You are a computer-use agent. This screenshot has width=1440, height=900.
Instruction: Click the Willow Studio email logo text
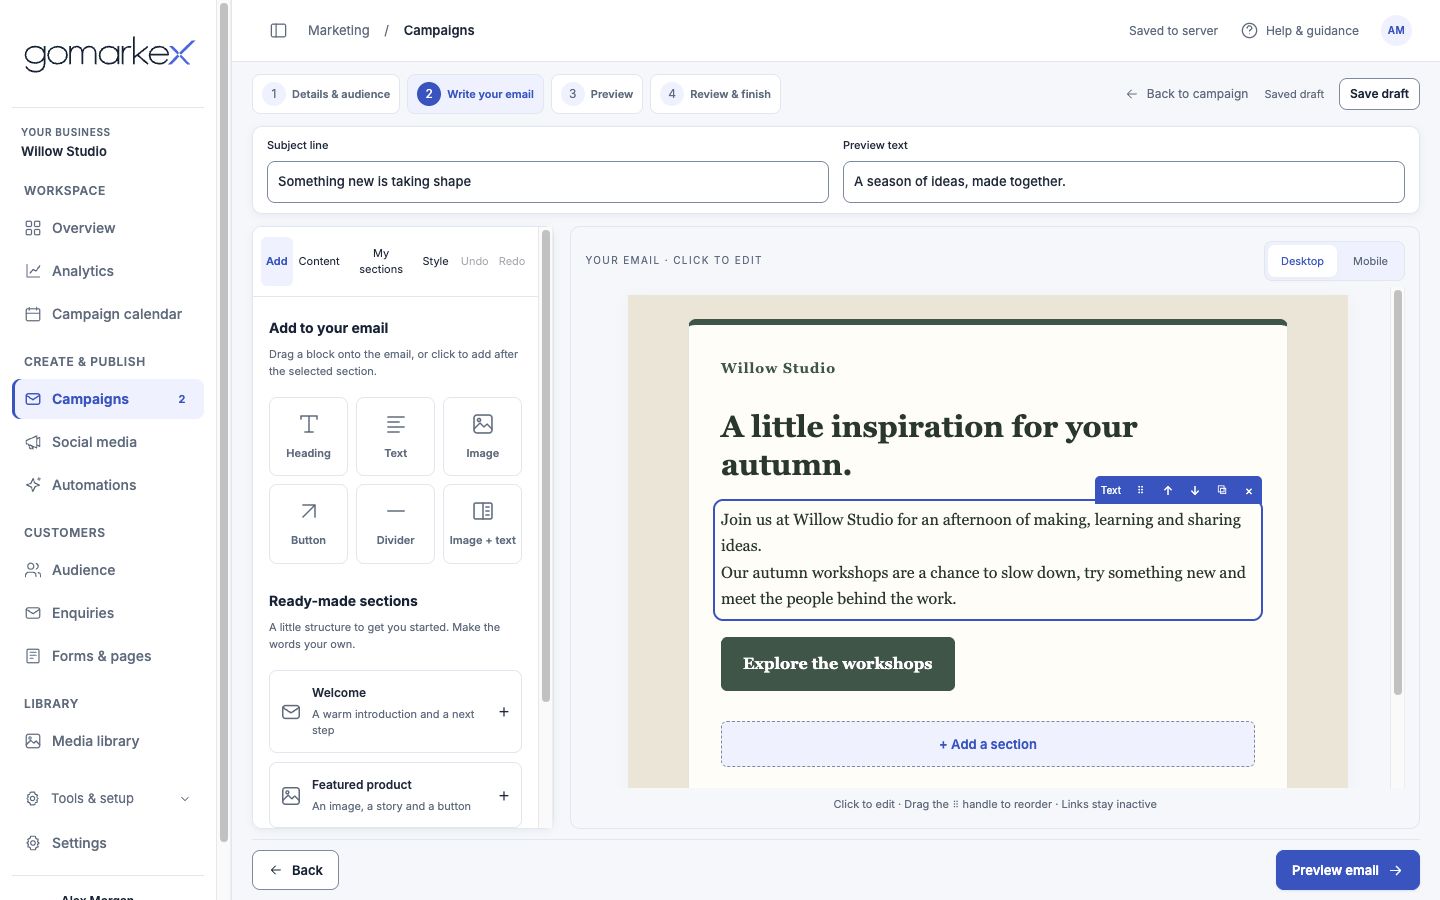pyautogui.click(x=778, y=368)
